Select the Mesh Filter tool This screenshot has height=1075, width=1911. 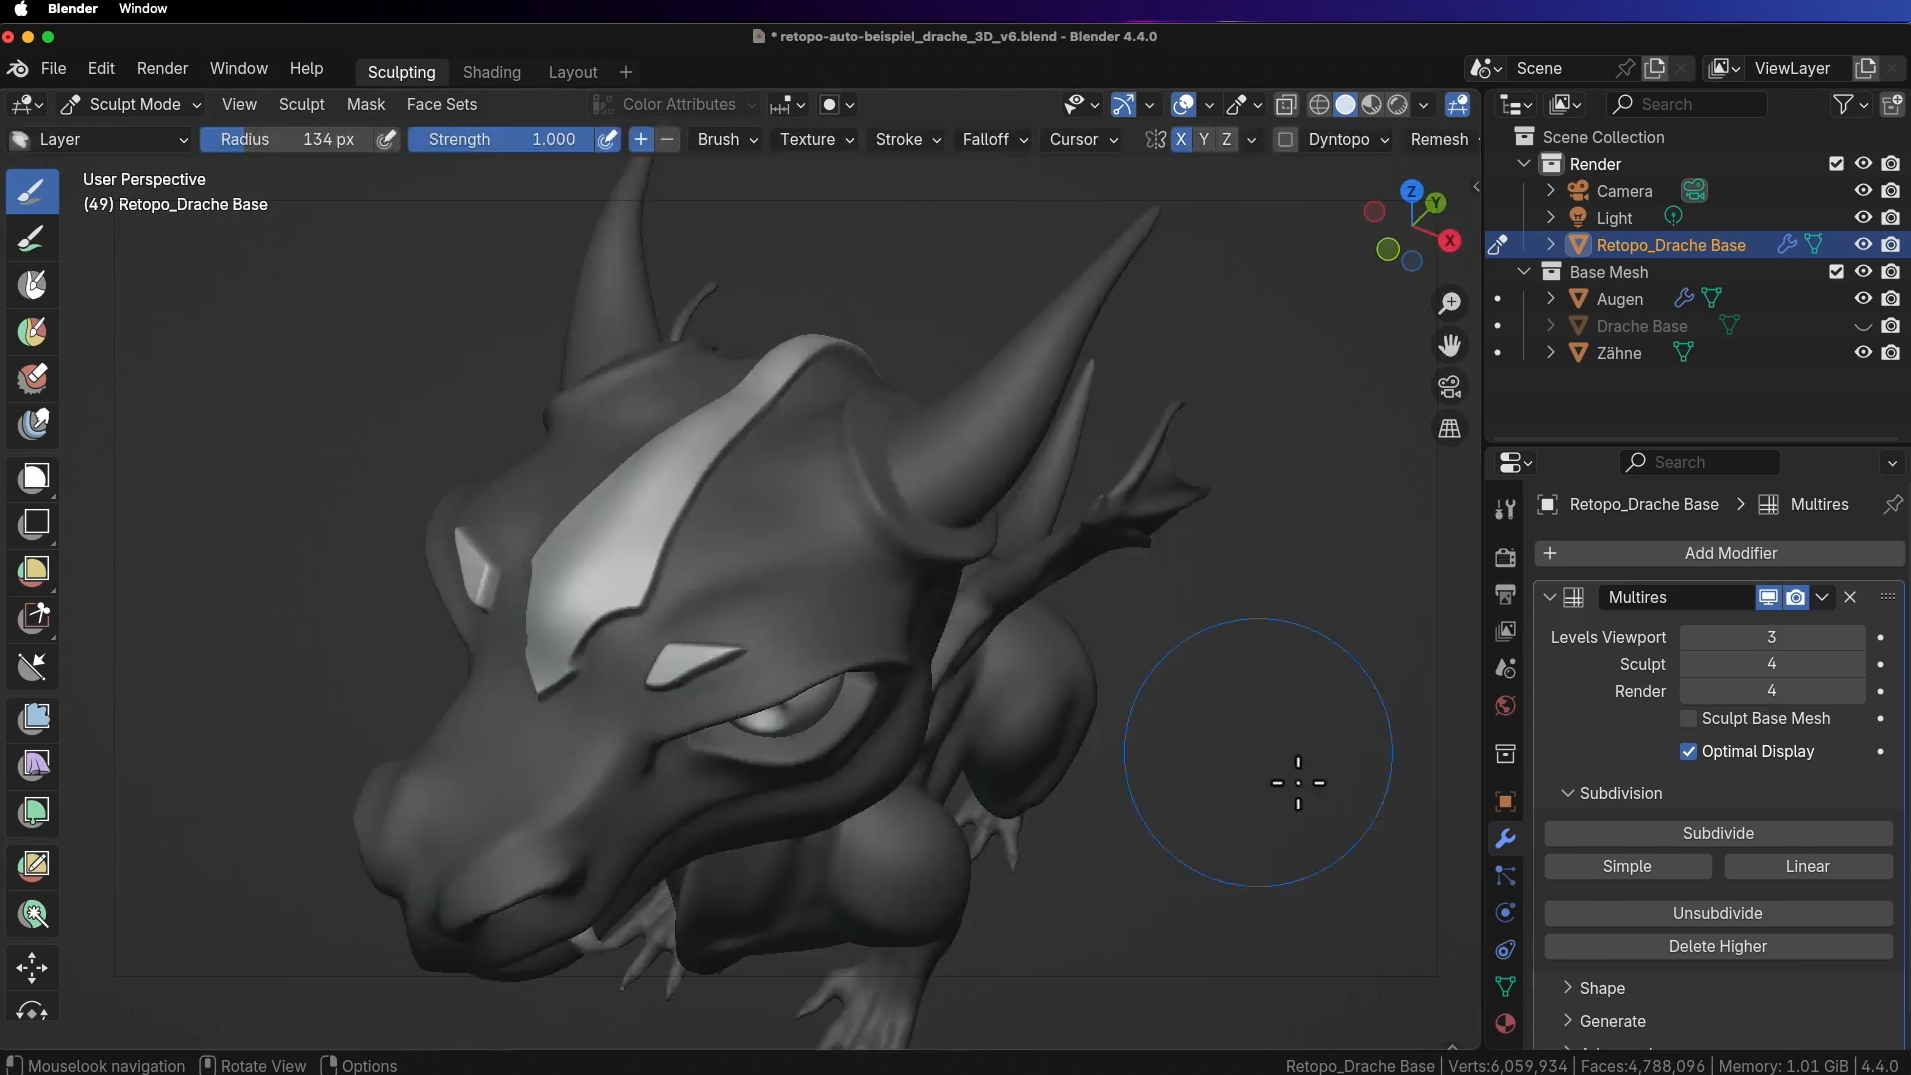pos(32,718)
